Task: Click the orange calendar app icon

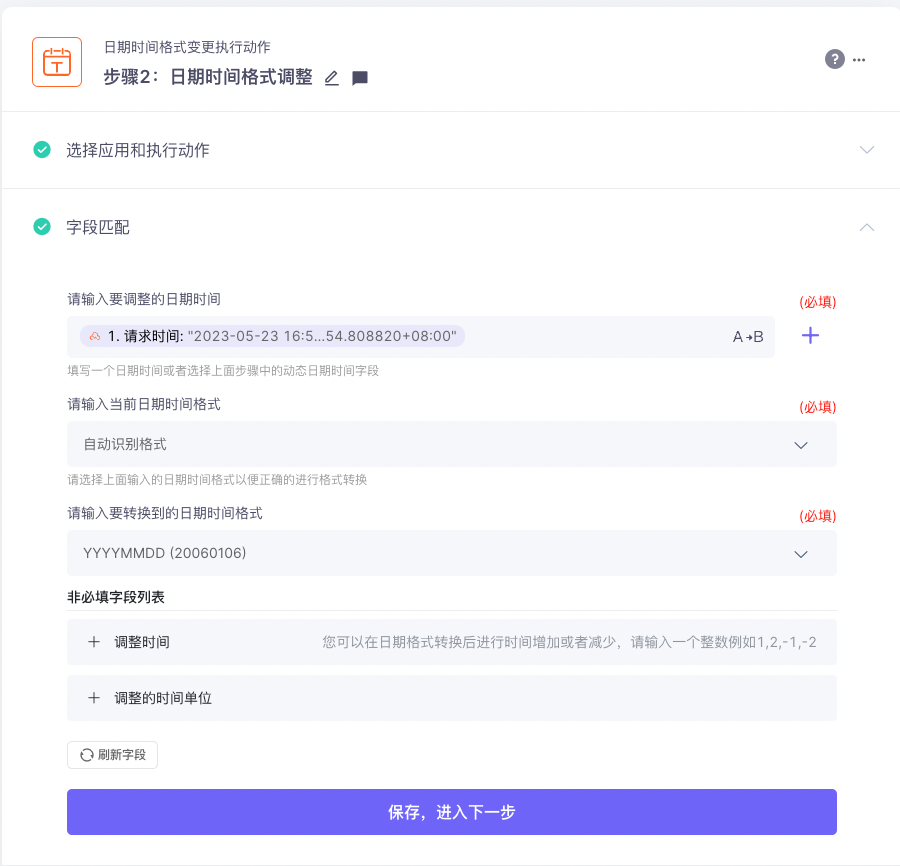Action: (x=57, y=62)
